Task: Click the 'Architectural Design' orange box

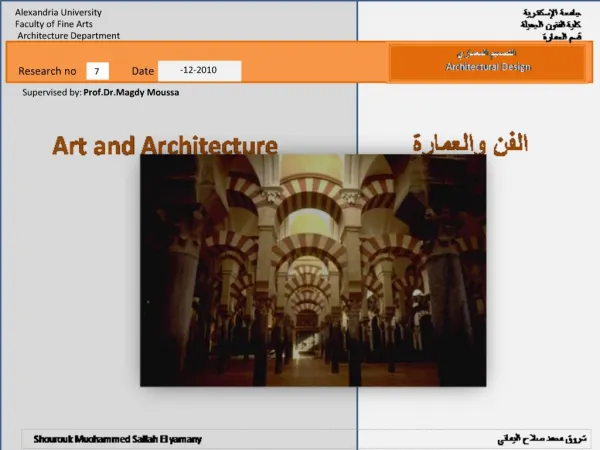Action: (488, 62)
